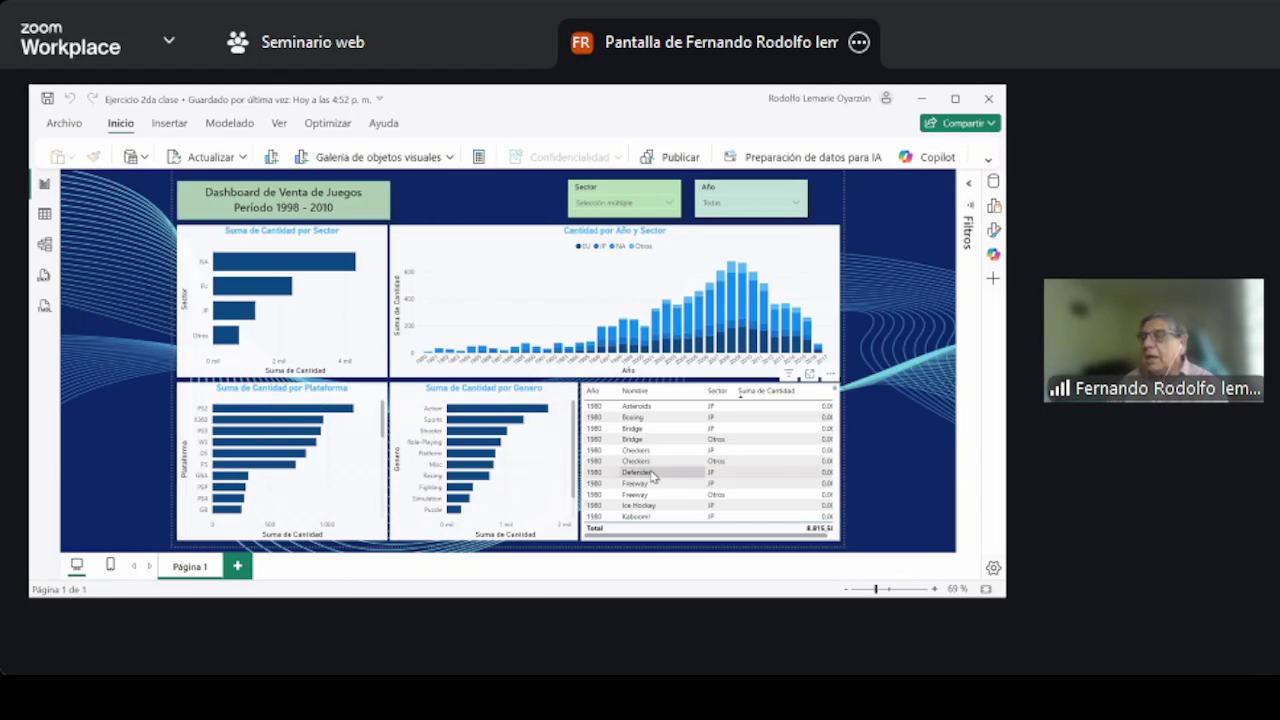Select desktop layout view
Image resolution: width=1280 pixels, height=720 pixels.
pyautogui.click(x=77, y=565)
